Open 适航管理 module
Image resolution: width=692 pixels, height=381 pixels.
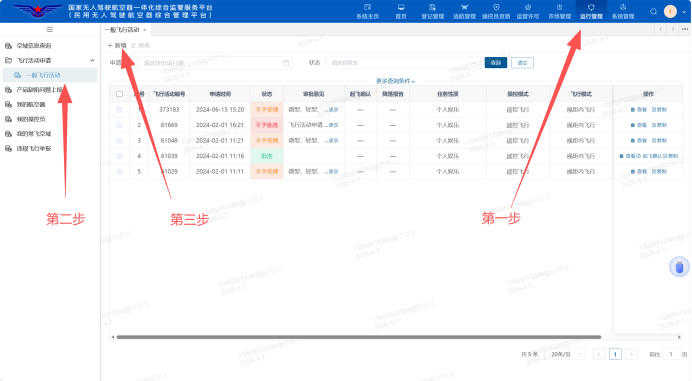[x=464, y=12]
